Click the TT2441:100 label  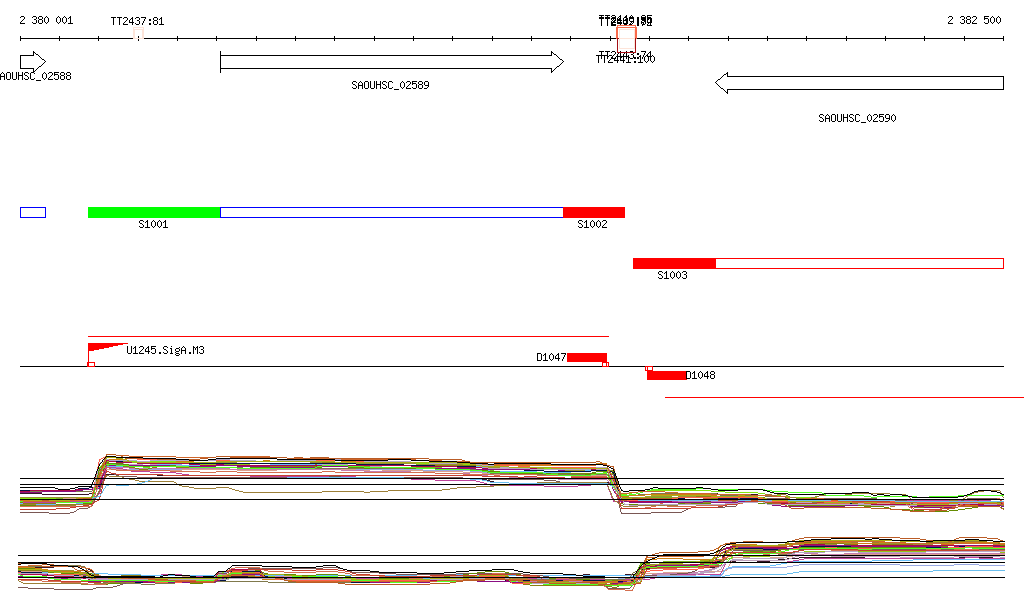point(626,59)
